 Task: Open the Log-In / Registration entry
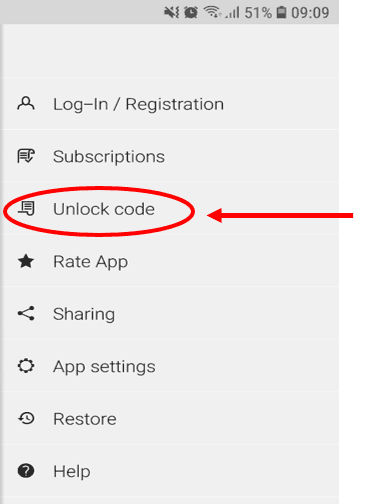point(169,104)
